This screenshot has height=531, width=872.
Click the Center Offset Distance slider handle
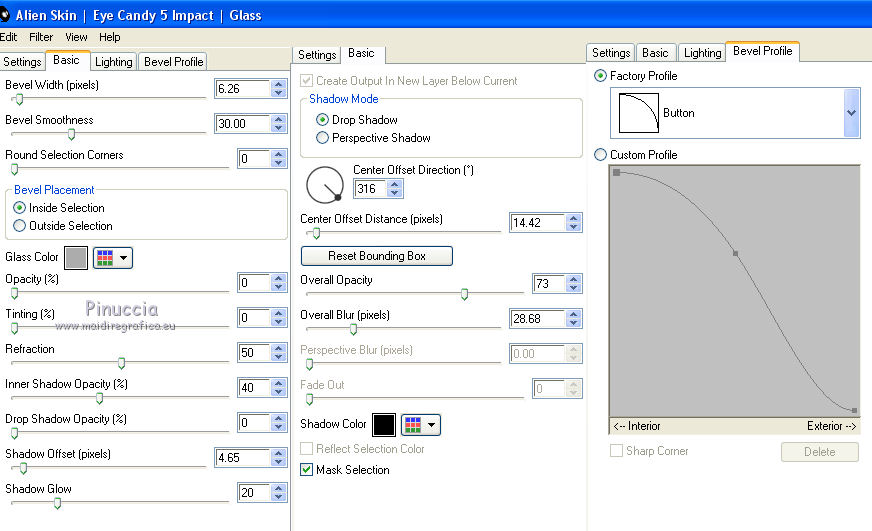pos(316,234)
